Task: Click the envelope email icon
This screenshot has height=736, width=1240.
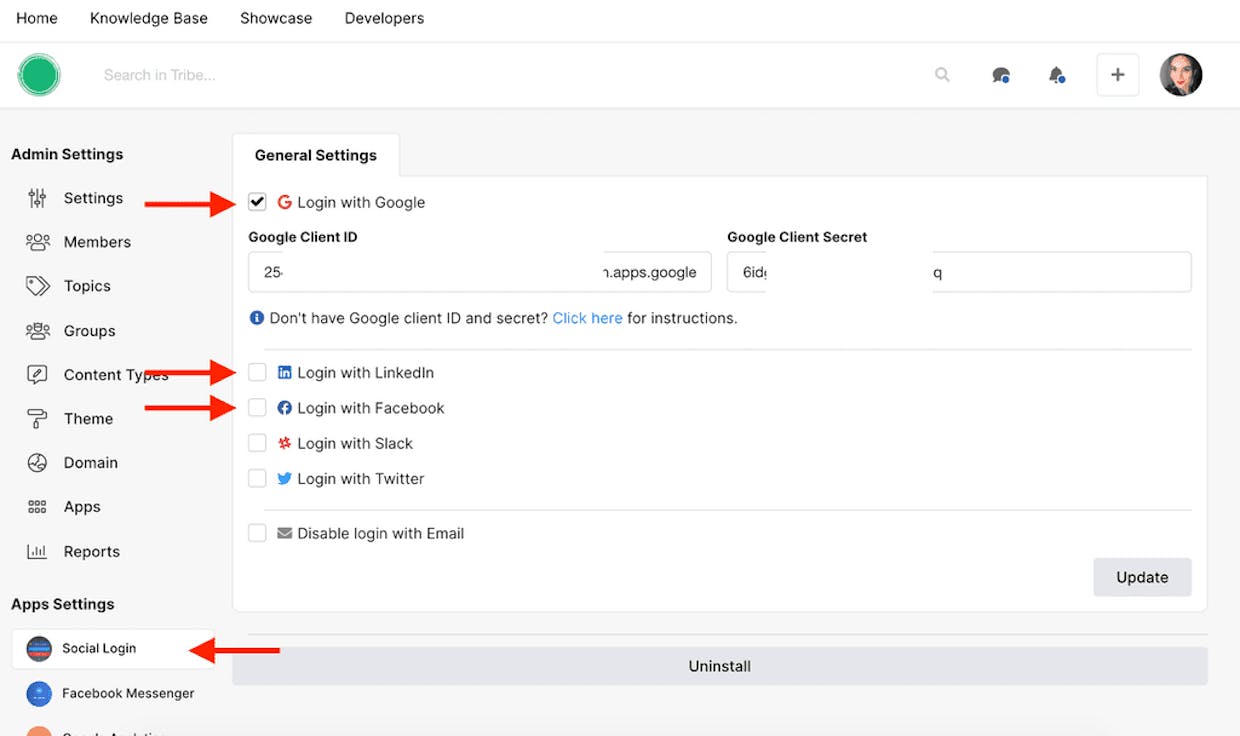Action: [x=284, y=533]
